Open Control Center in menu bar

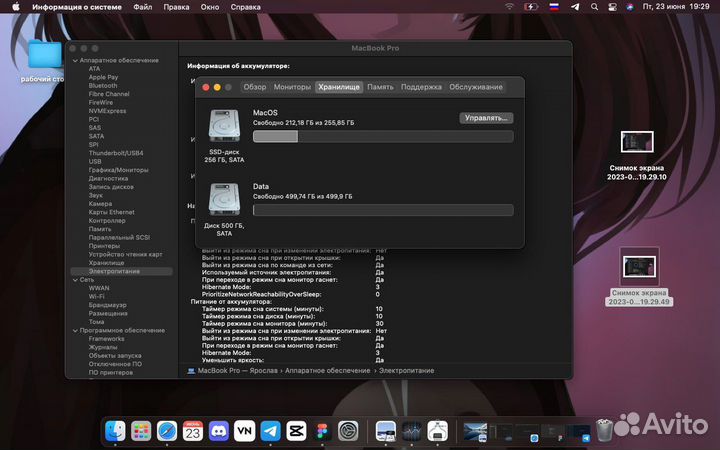[x=612, y=7]
